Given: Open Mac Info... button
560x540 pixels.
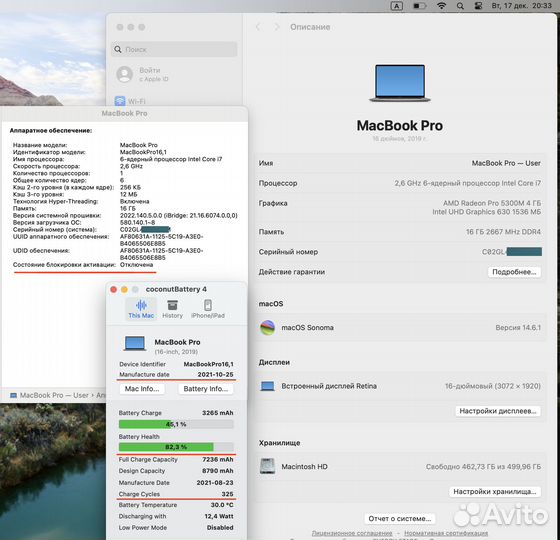Looking at the screenshot, I should click(x=142, y=389).
